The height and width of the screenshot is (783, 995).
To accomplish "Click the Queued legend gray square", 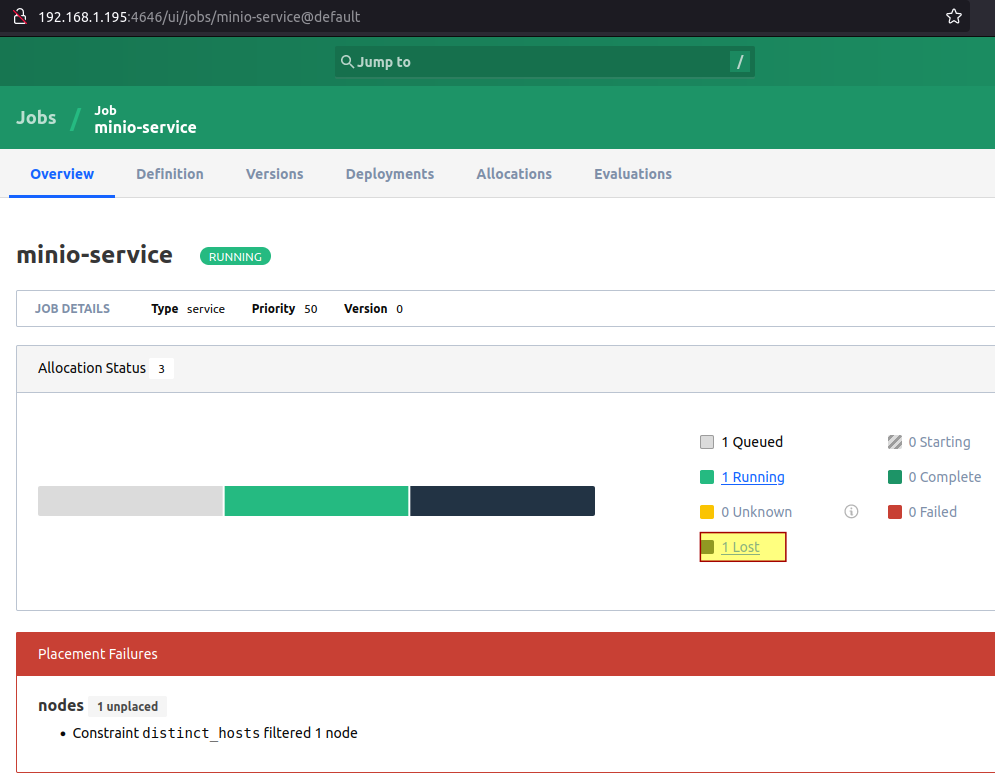I will tap(707, 442).
